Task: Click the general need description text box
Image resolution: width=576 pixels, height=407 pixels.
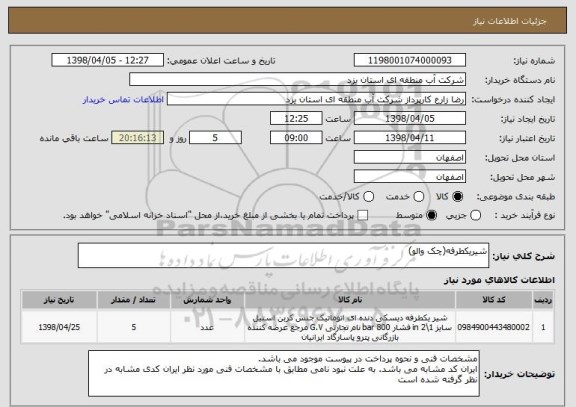Action: coord(283,256)
